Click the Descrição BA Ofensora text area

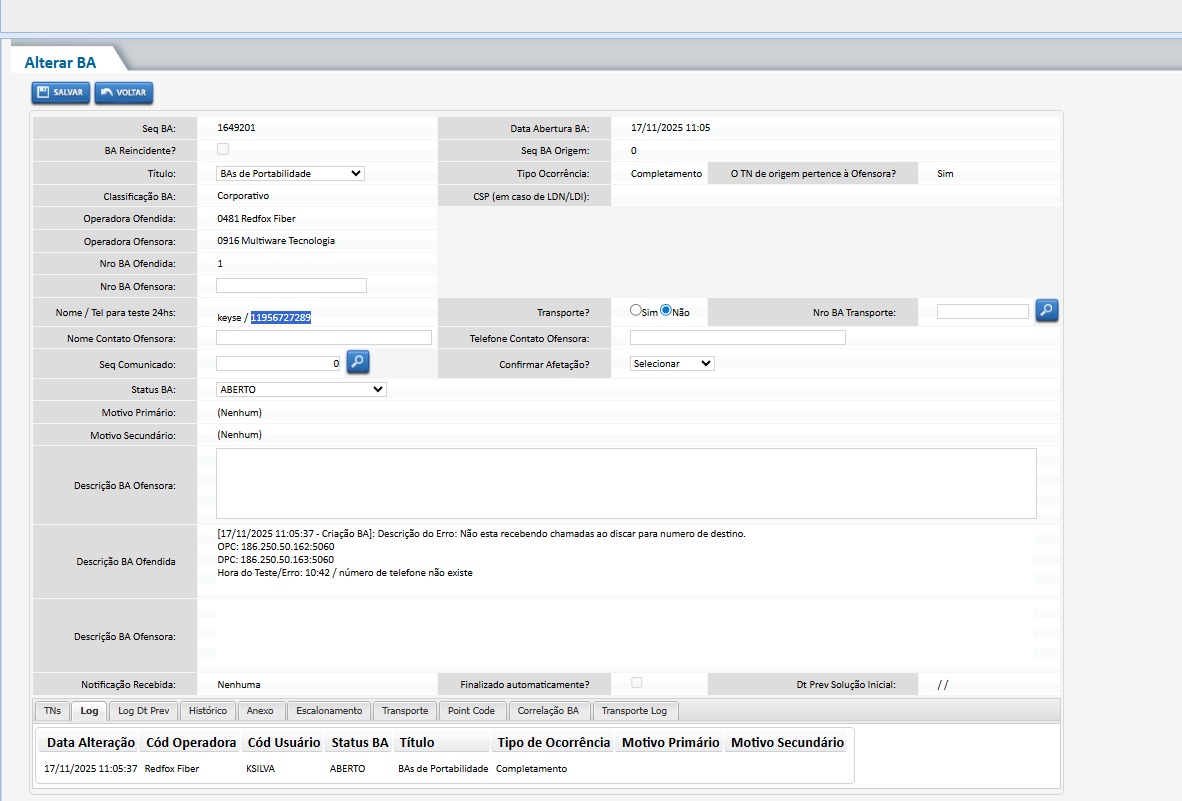pos(626,484)
